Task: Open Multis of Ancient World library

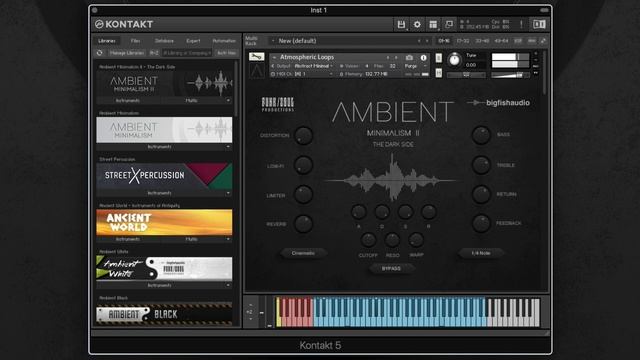Action: 191,239
